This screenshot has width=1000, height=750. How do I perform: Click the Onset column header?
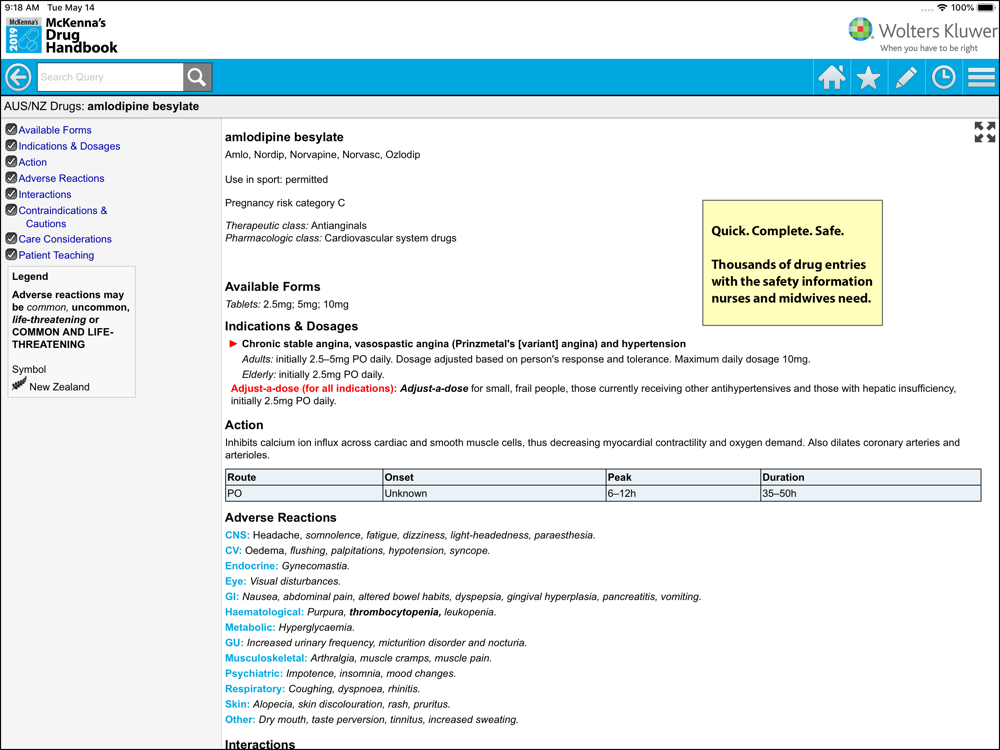[494, 477]
